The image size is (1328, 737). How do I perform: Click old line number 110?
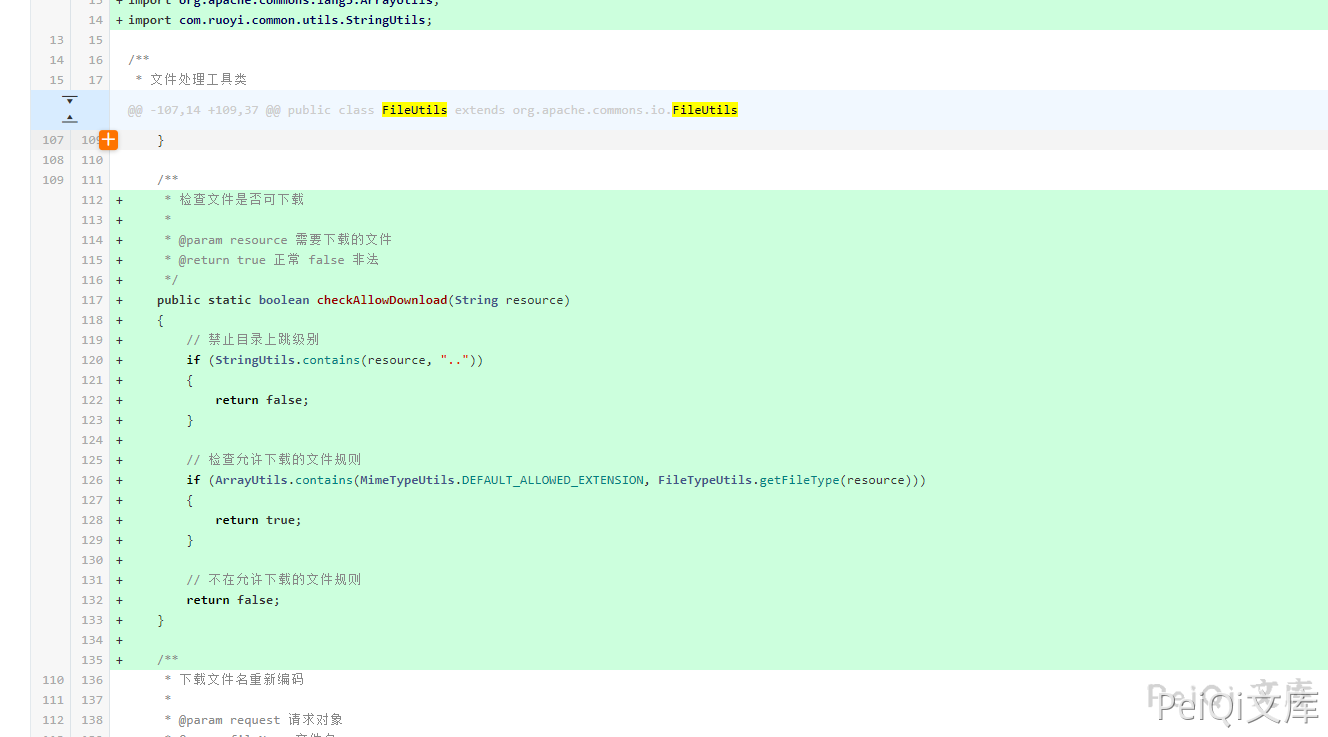pos(53,680)
